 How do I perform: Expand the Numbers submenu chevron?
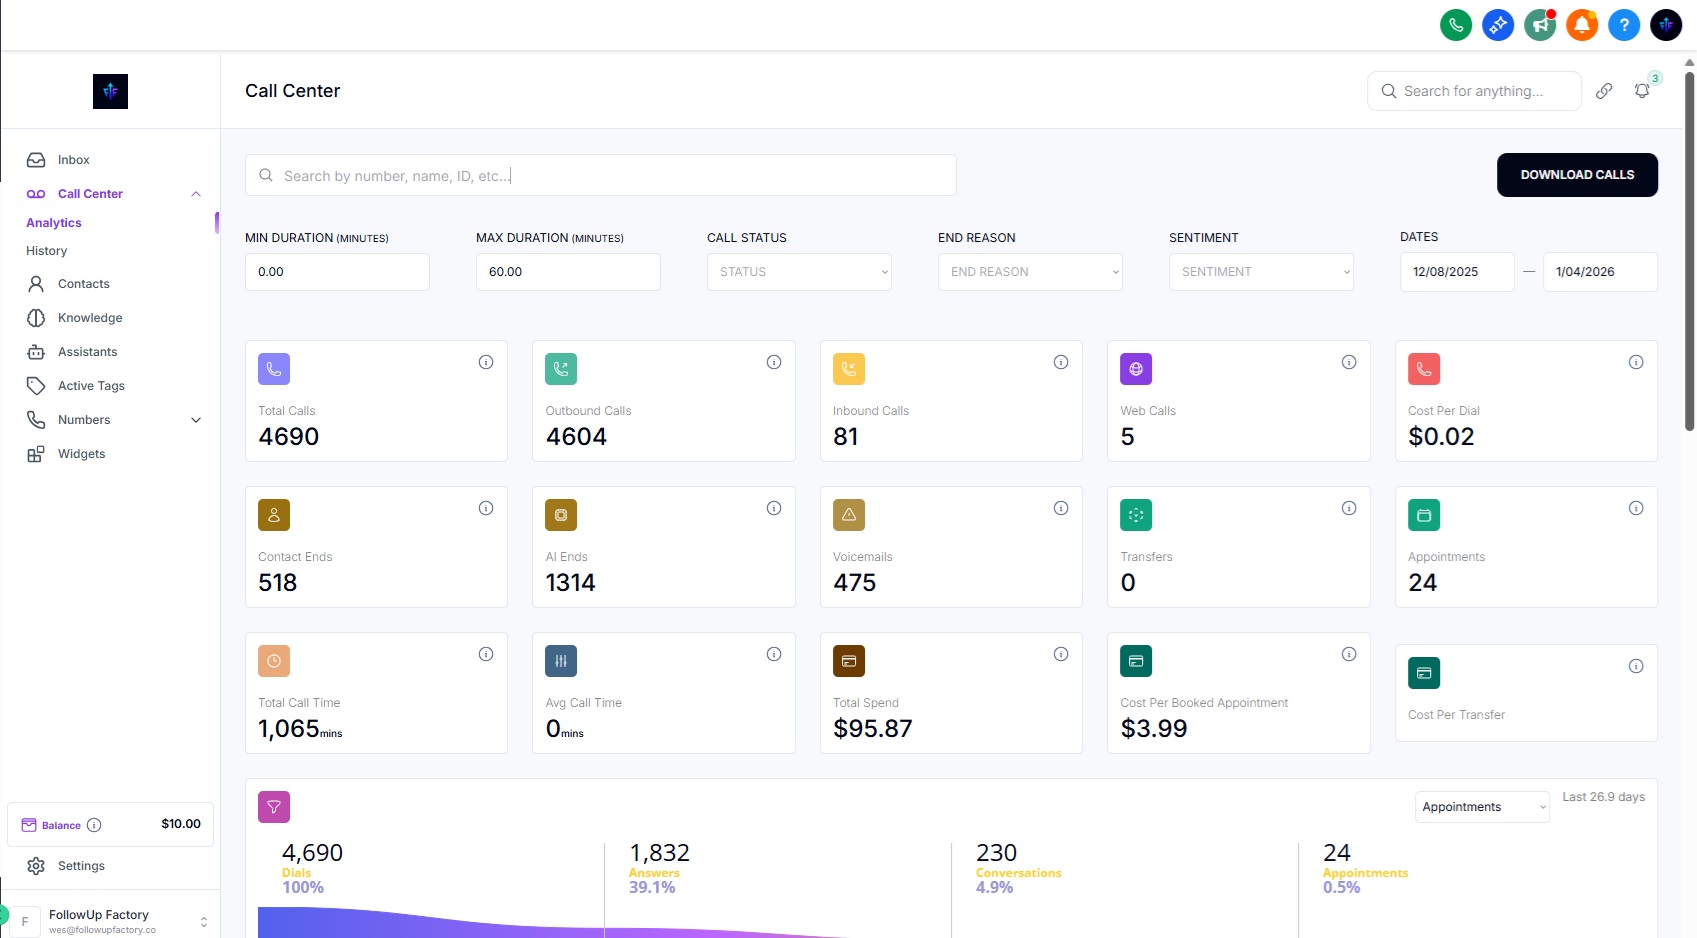(196, 420)
